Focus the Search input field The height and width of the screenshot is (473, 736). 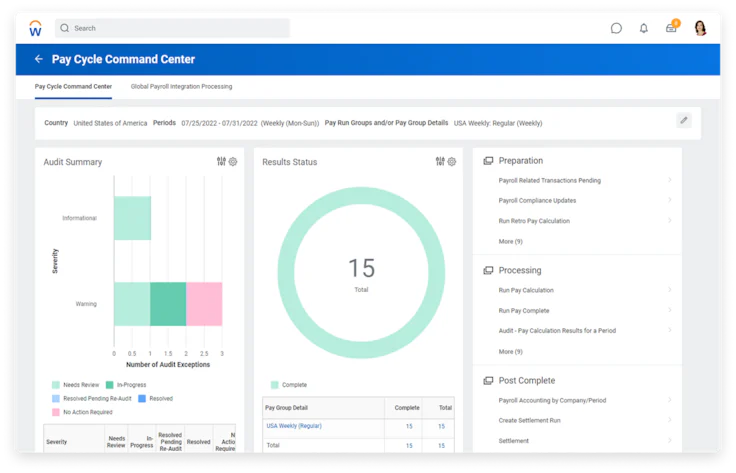172,28
